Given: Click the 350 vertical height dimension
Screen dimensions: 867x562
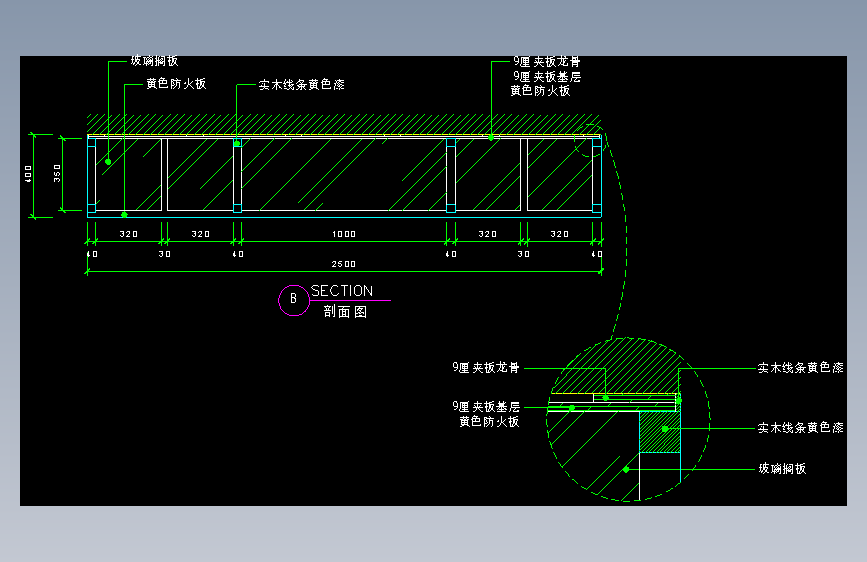Looking at the screenshot, I should (57, 174).
